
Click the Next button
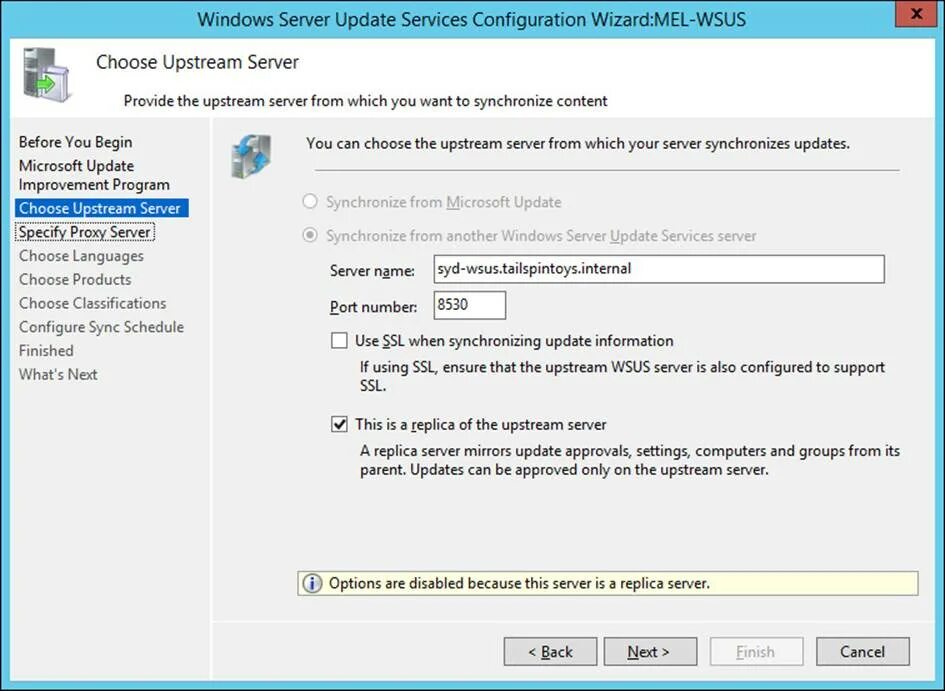(650, 652)
